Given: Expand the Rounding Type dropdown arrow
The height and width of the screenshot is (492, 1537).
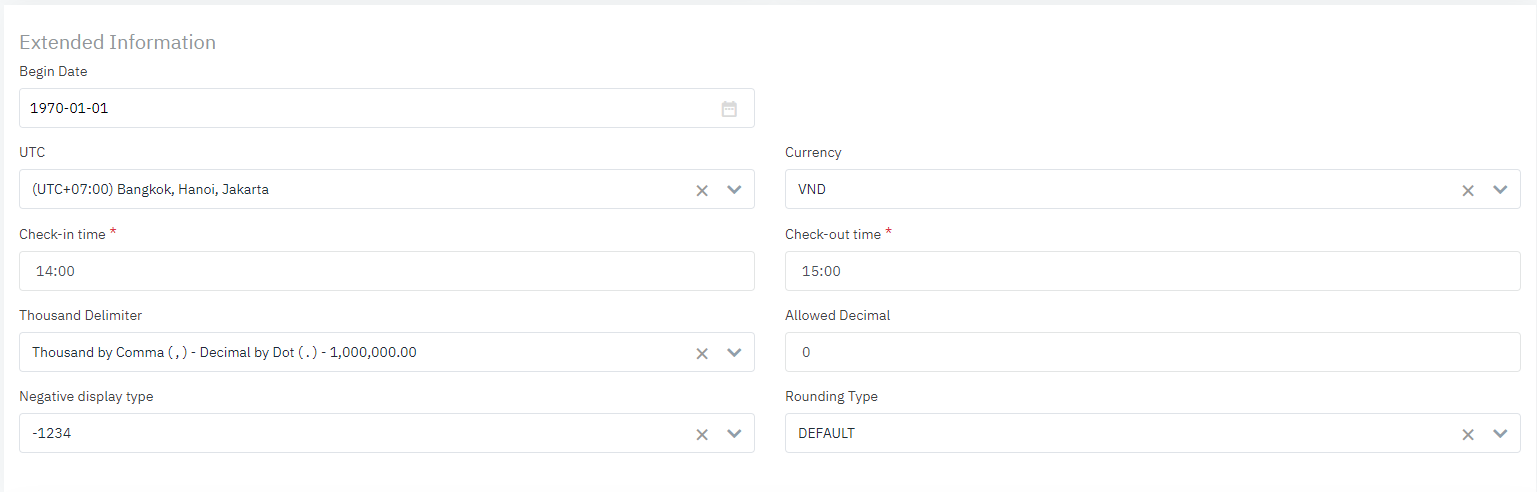Looking at the screenshot, I should (1500, 434).
